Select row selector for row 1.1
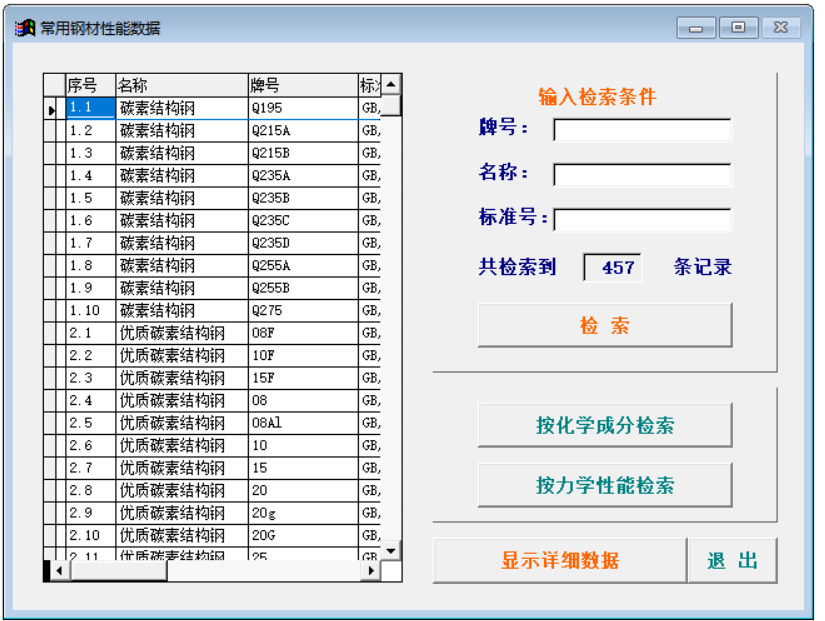 coord(53,108)
